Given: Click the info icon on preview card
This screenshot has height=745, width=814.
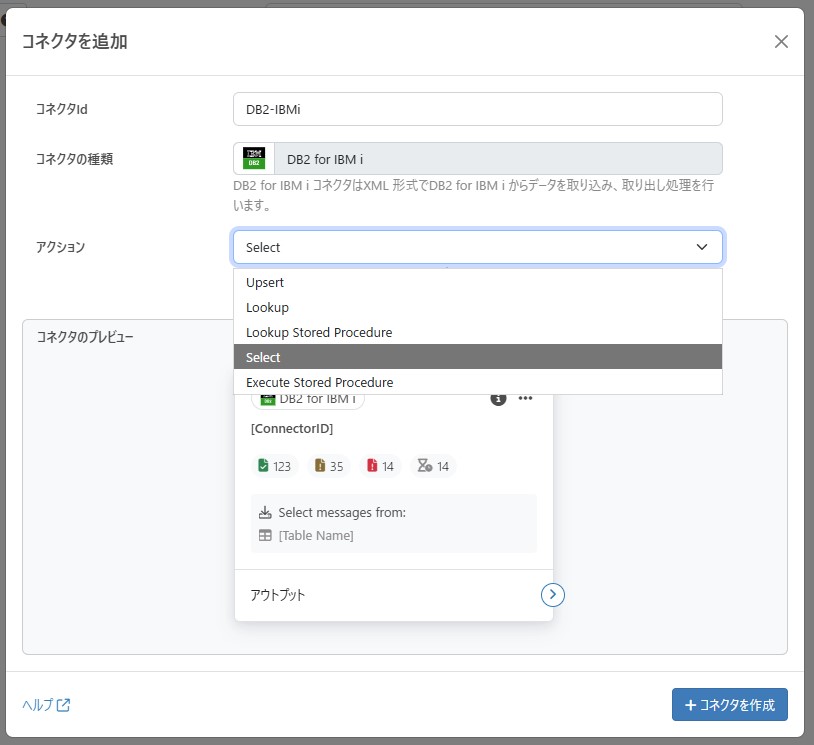Looking at the screenshot, I should point(498,399).
